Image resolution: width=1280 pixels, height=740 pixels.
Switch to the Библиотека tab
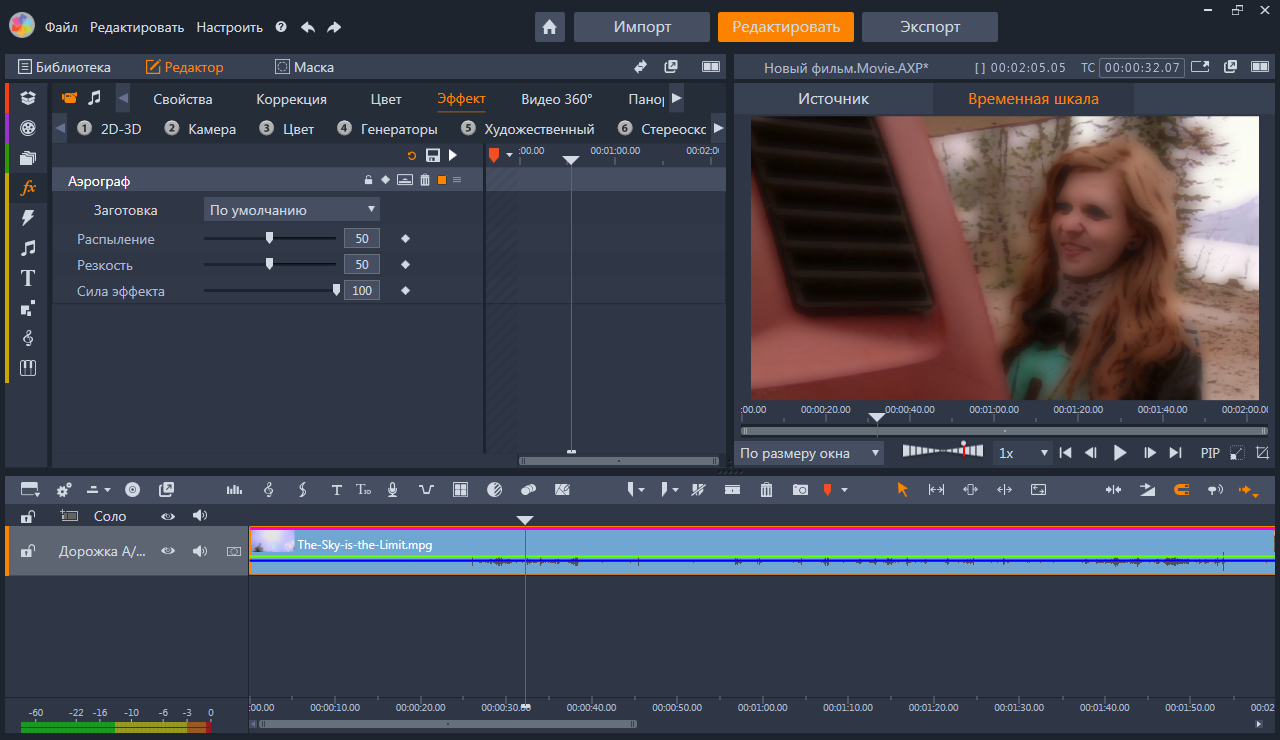(64, 67)
